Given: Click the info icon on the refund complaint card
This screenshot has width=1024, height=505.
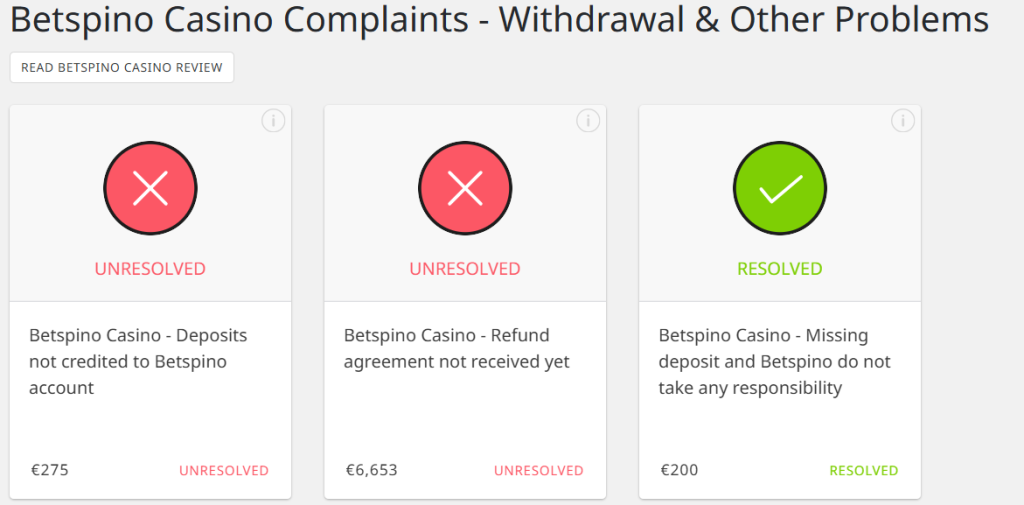Looking at the screenshot, I should [x=588, y=121].
